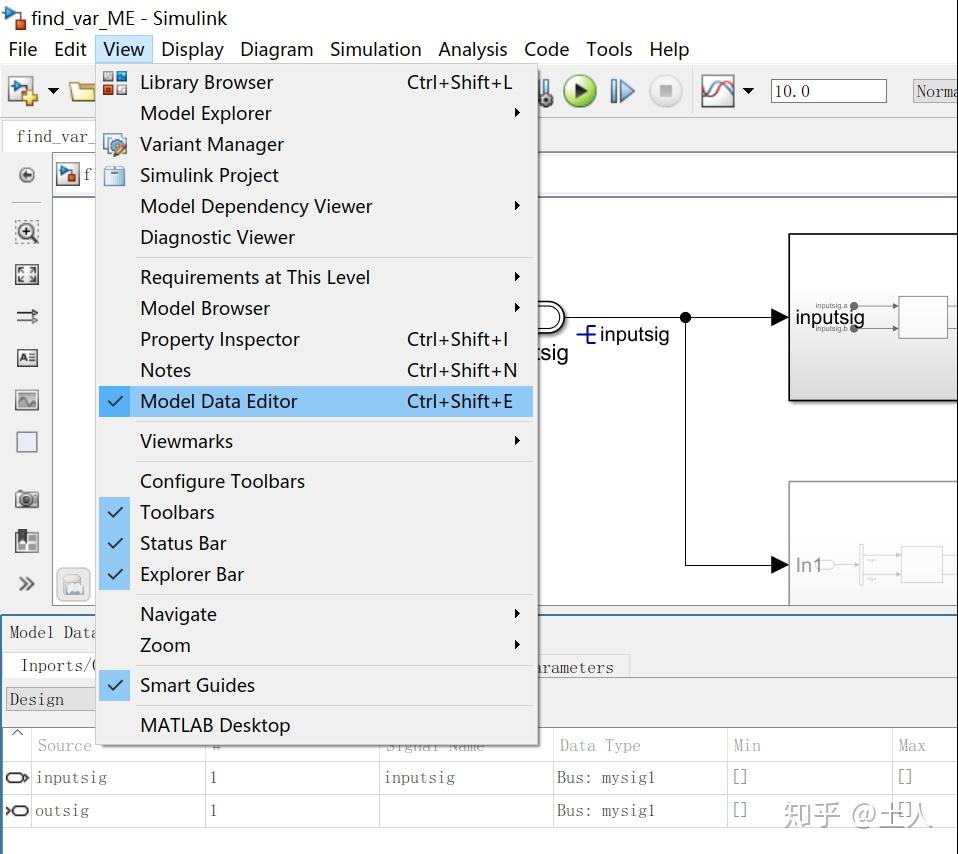
Task: Expand Requirements at This Level submenu
Action: click(316, 277)
